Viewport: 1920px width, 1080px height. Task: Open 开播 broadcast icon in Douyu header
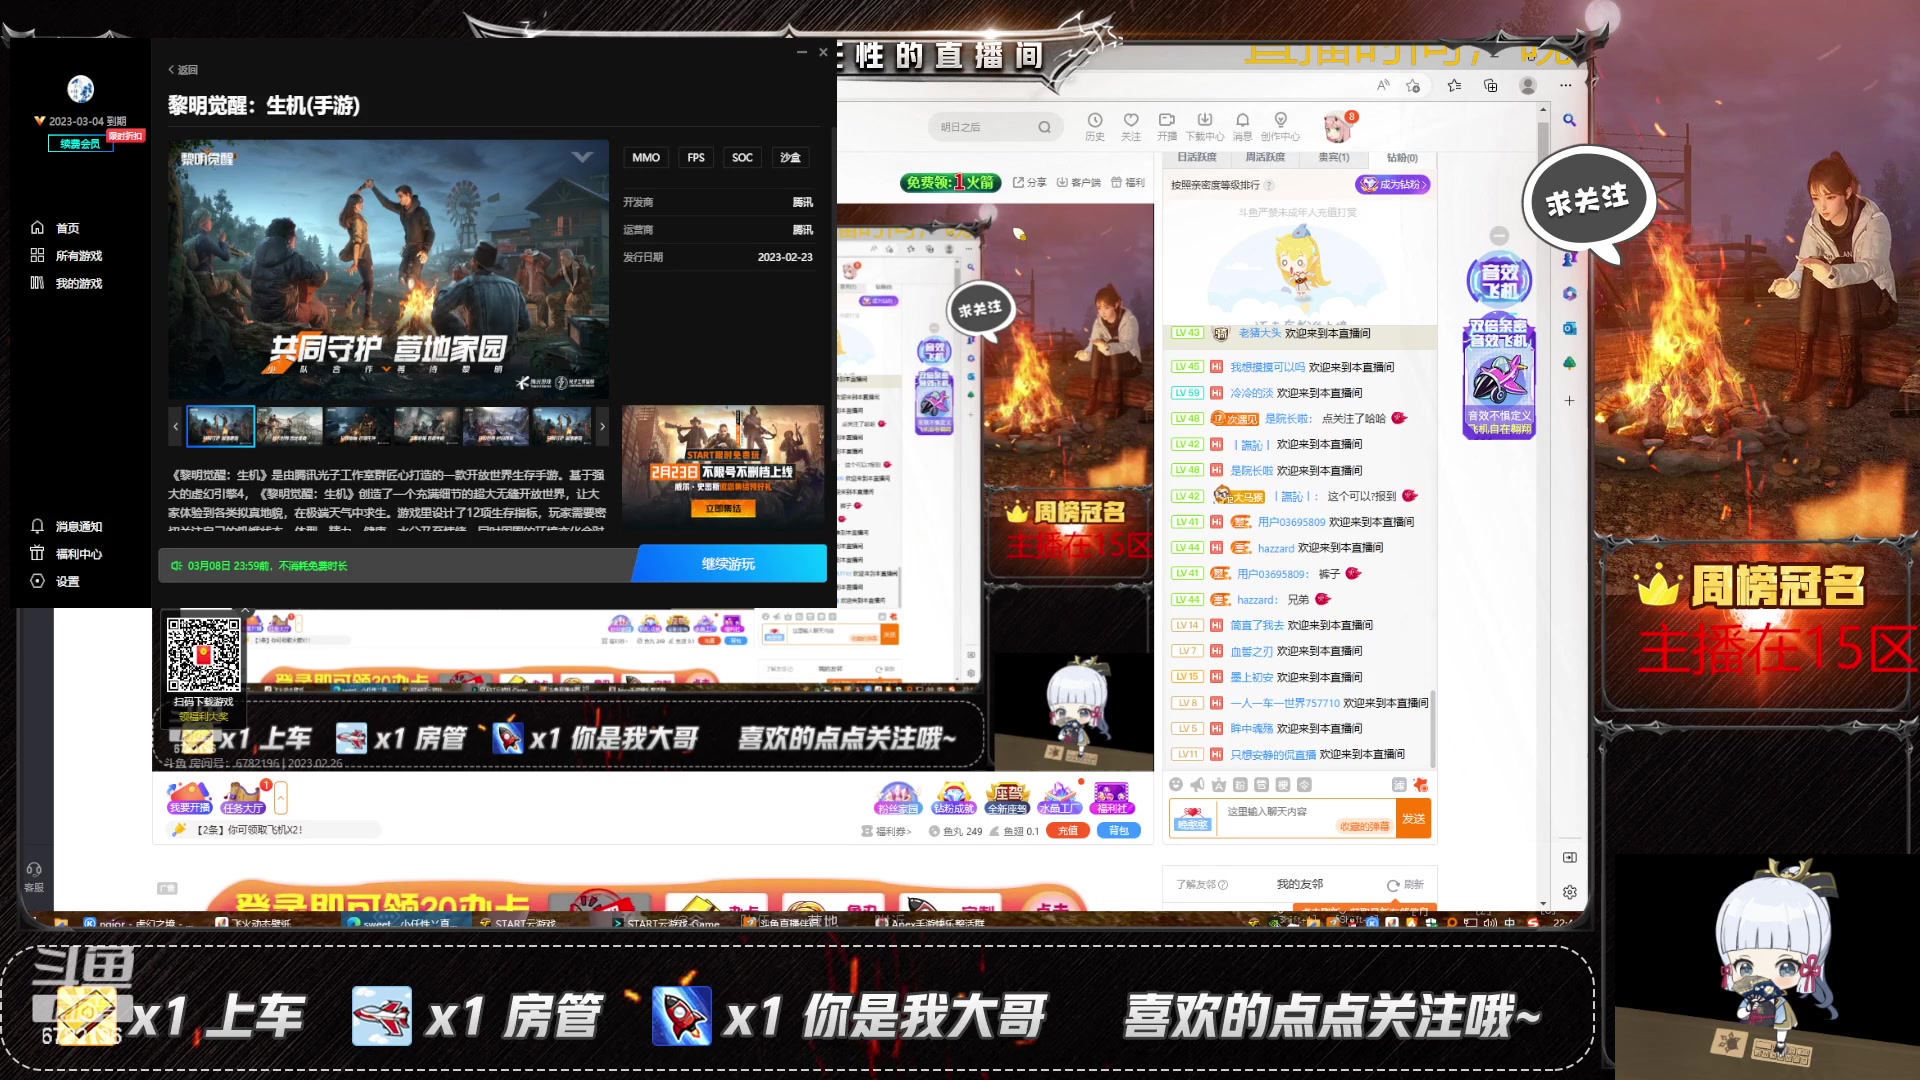[x=1167, y=127]
